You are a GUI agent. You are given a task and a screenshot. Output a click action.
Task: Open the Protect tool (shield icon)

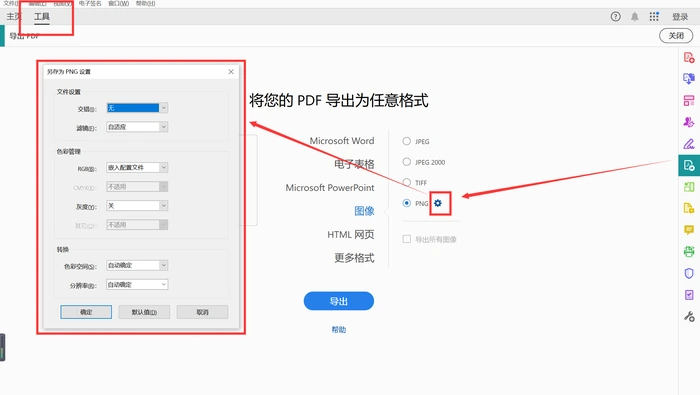click(689, 273)
